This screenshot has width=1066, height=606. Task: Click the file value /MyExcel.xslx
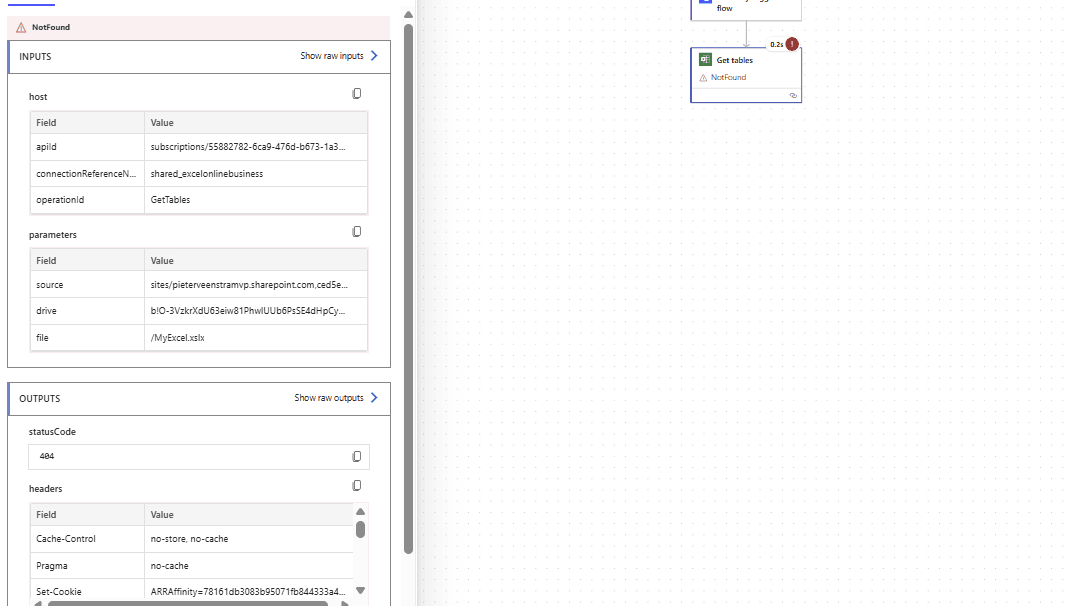click(179, 338)
